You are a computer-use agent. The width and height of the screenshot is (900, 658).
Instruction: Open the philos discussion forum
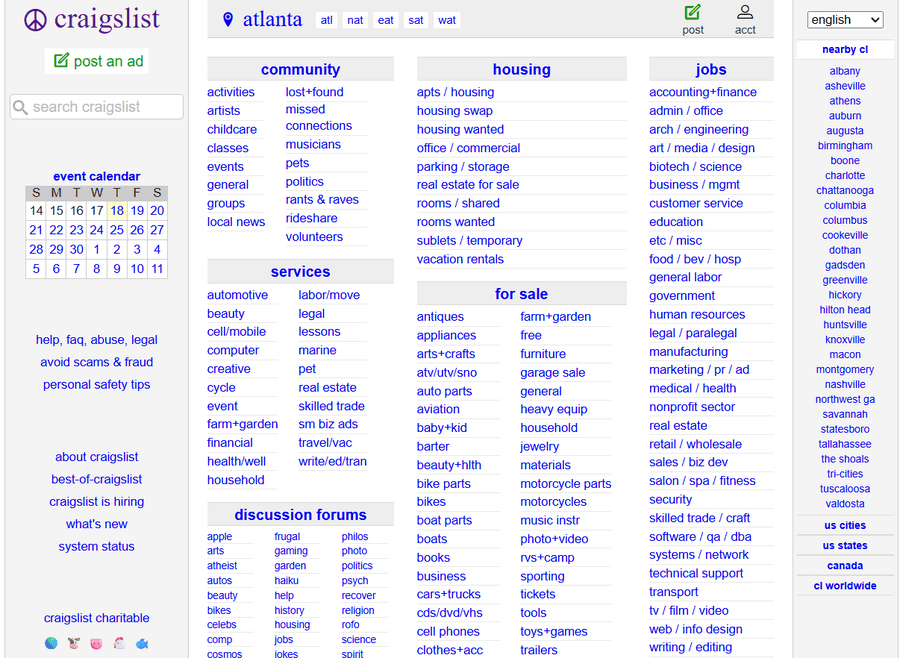[x=355, y=536]
